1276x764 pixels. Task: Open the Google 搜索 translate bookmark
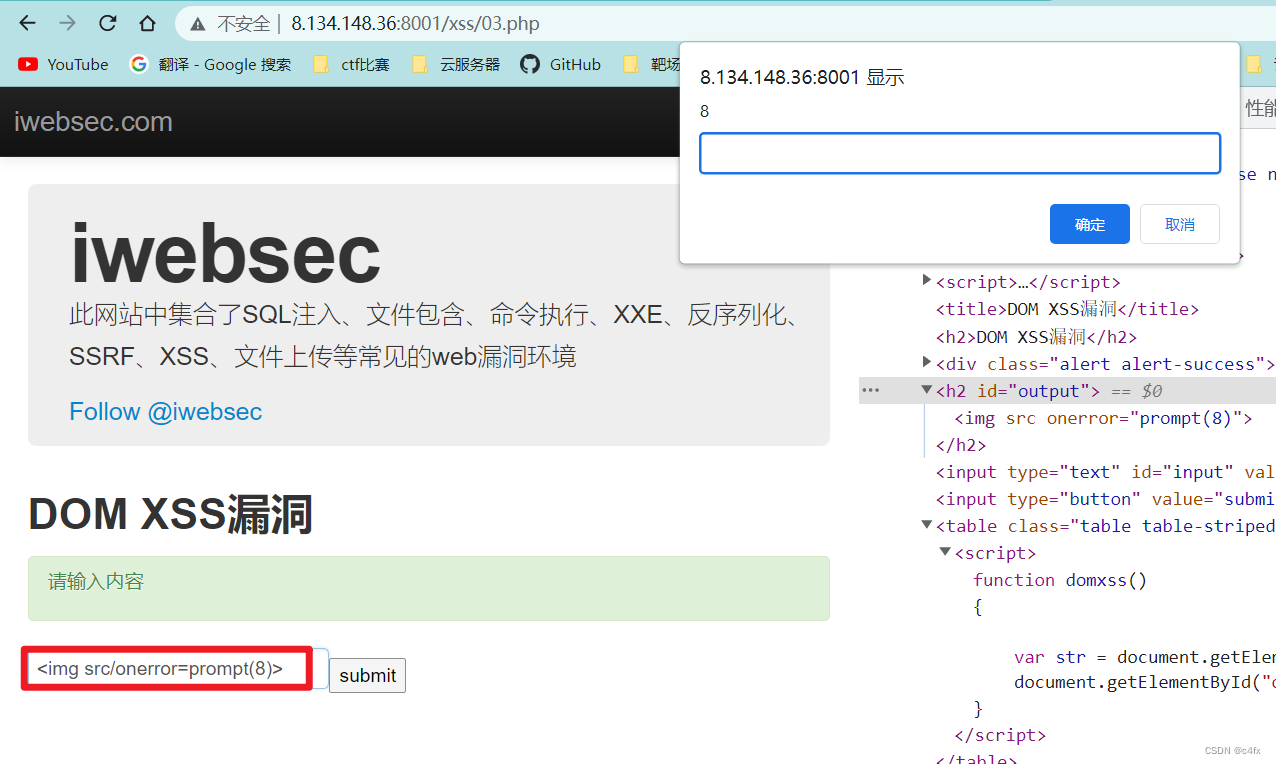(210, 64)
